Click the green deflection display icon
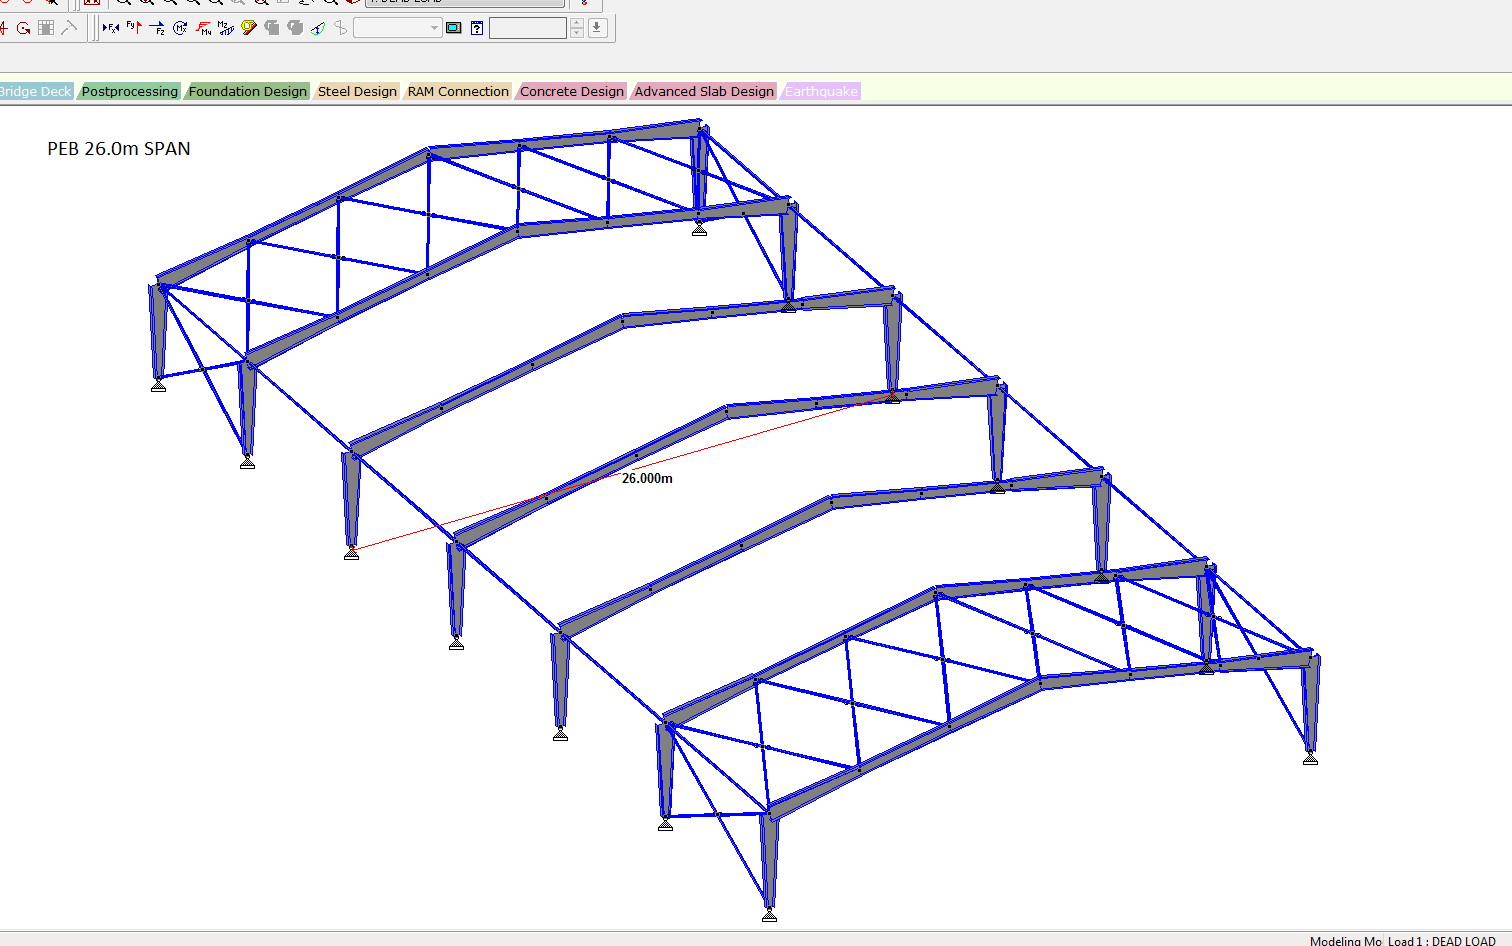 318,28
